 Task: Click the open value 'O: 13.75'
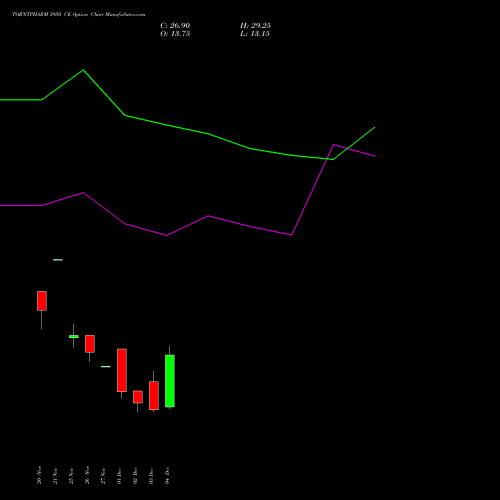tap(175, 34)
